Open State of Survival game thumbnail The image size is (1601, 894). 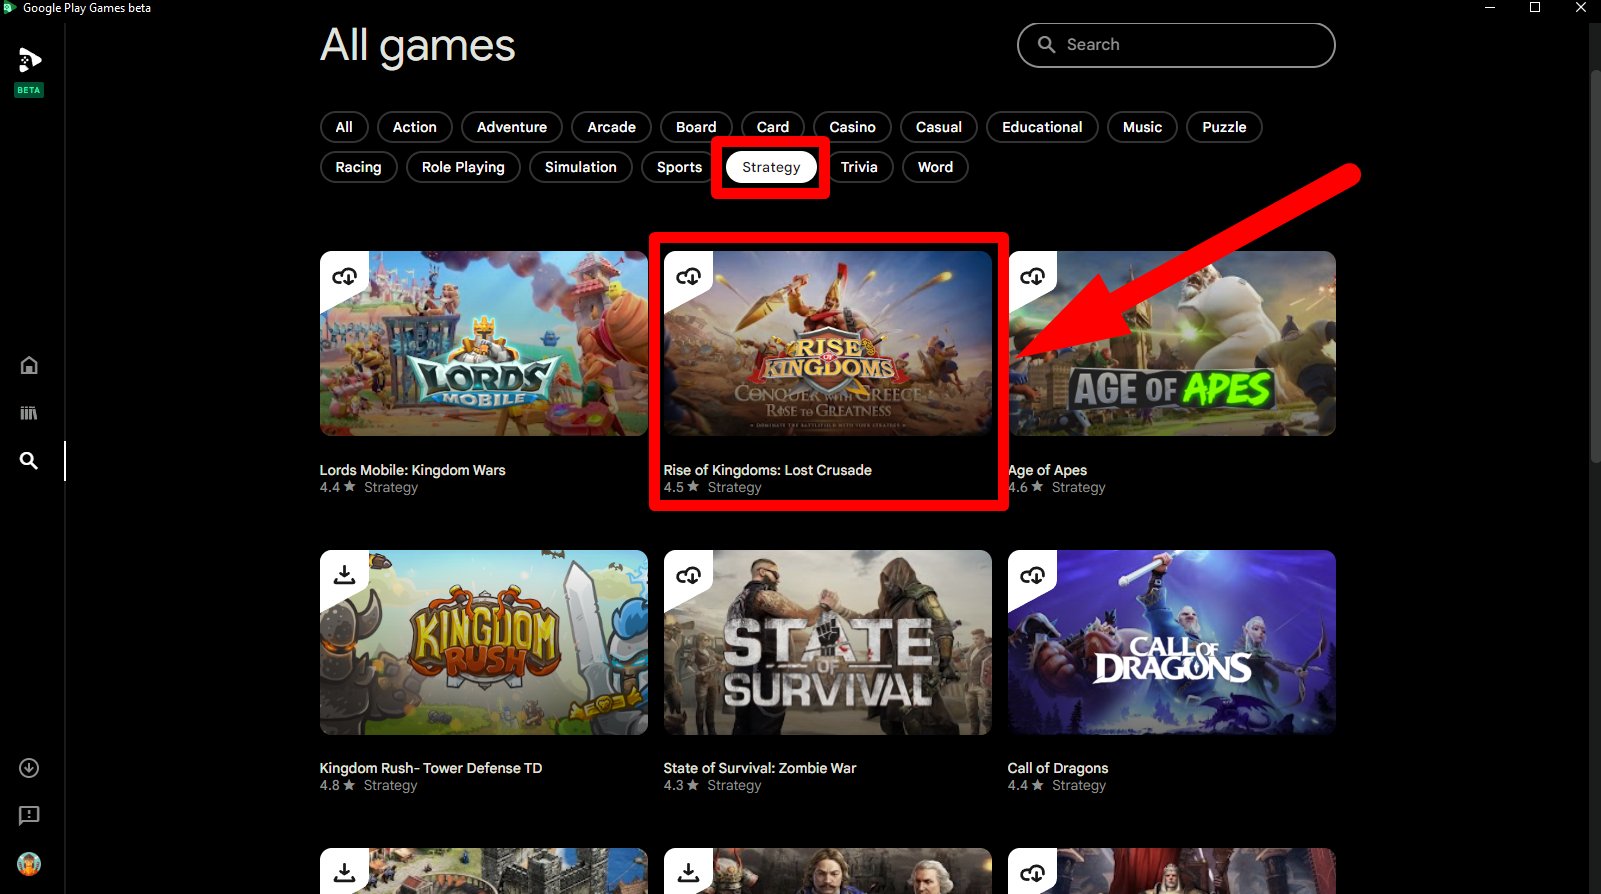828,642
